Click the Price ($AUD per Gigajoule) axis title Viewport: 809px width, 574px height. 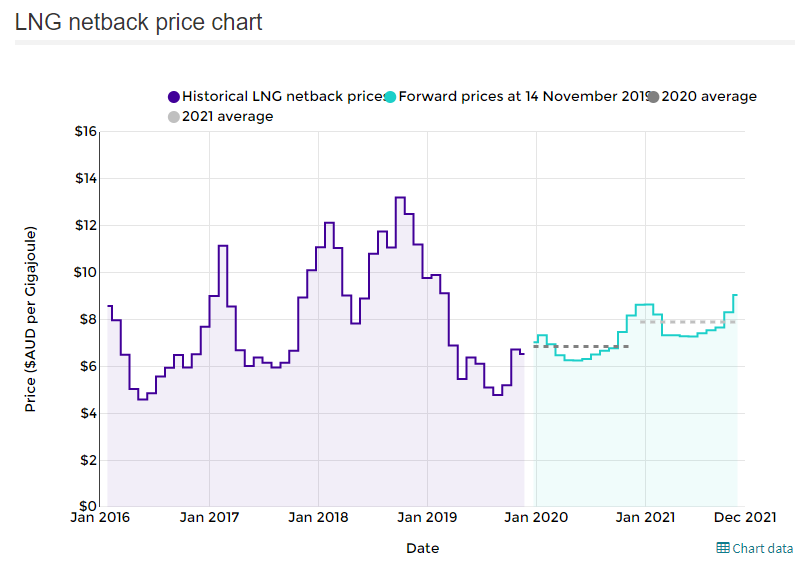pos(31,319)
